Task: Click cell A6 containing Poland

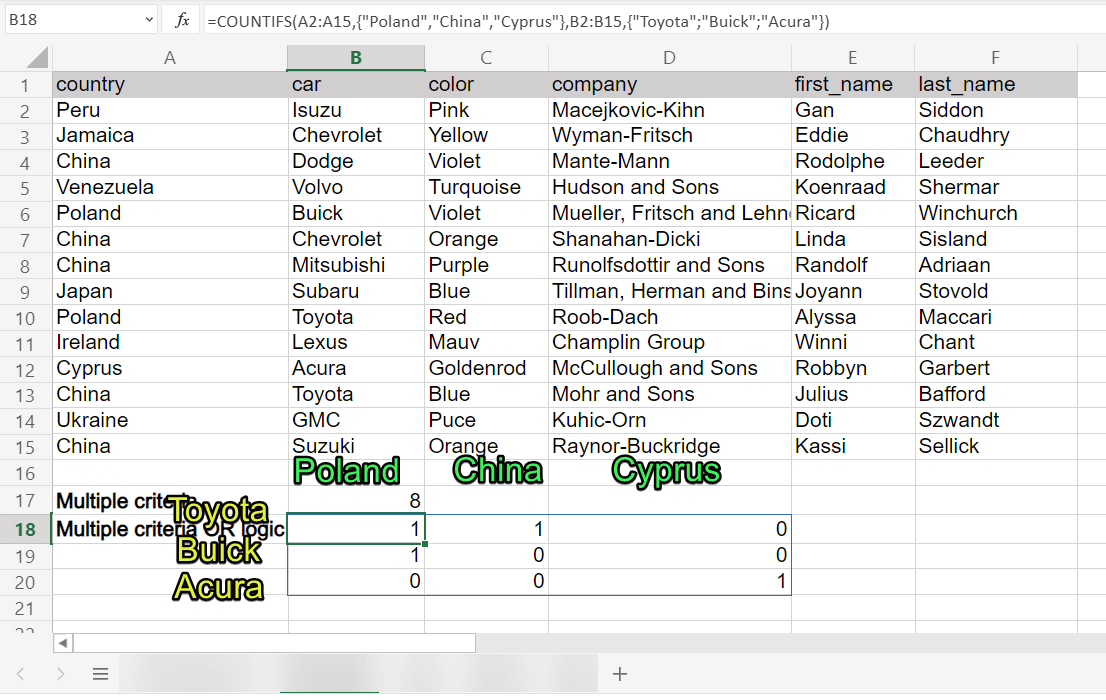Action: coord(170,213)
